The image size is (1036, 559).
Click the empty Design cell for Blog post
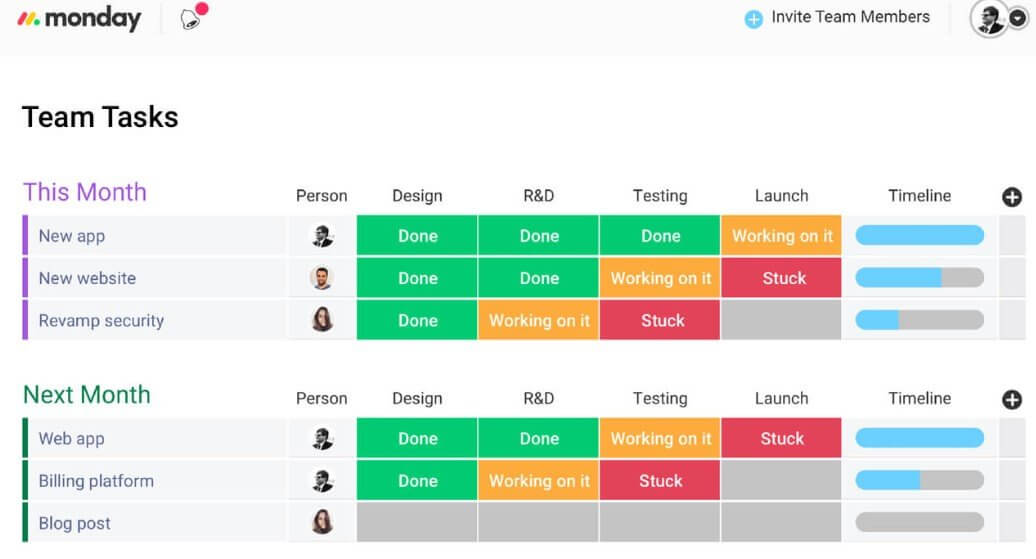pos(417,523)
